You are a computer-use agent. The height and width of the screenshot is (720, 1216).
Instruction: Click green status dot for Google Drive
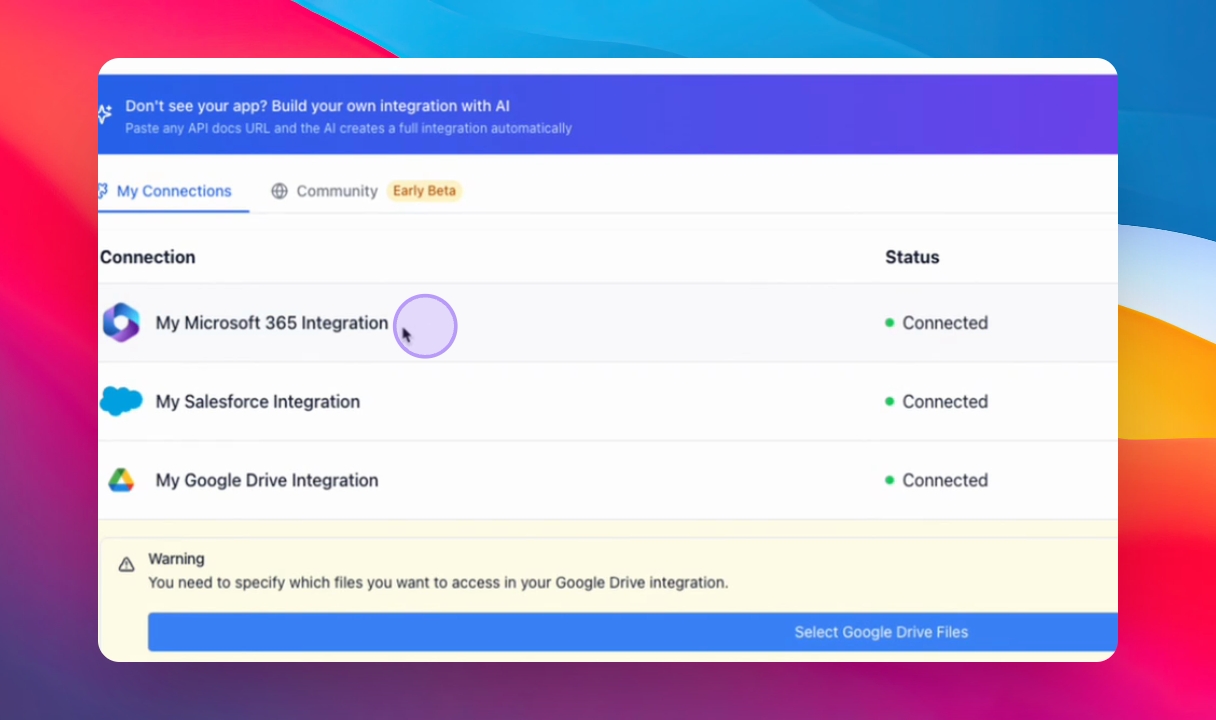tap(889, 480)
